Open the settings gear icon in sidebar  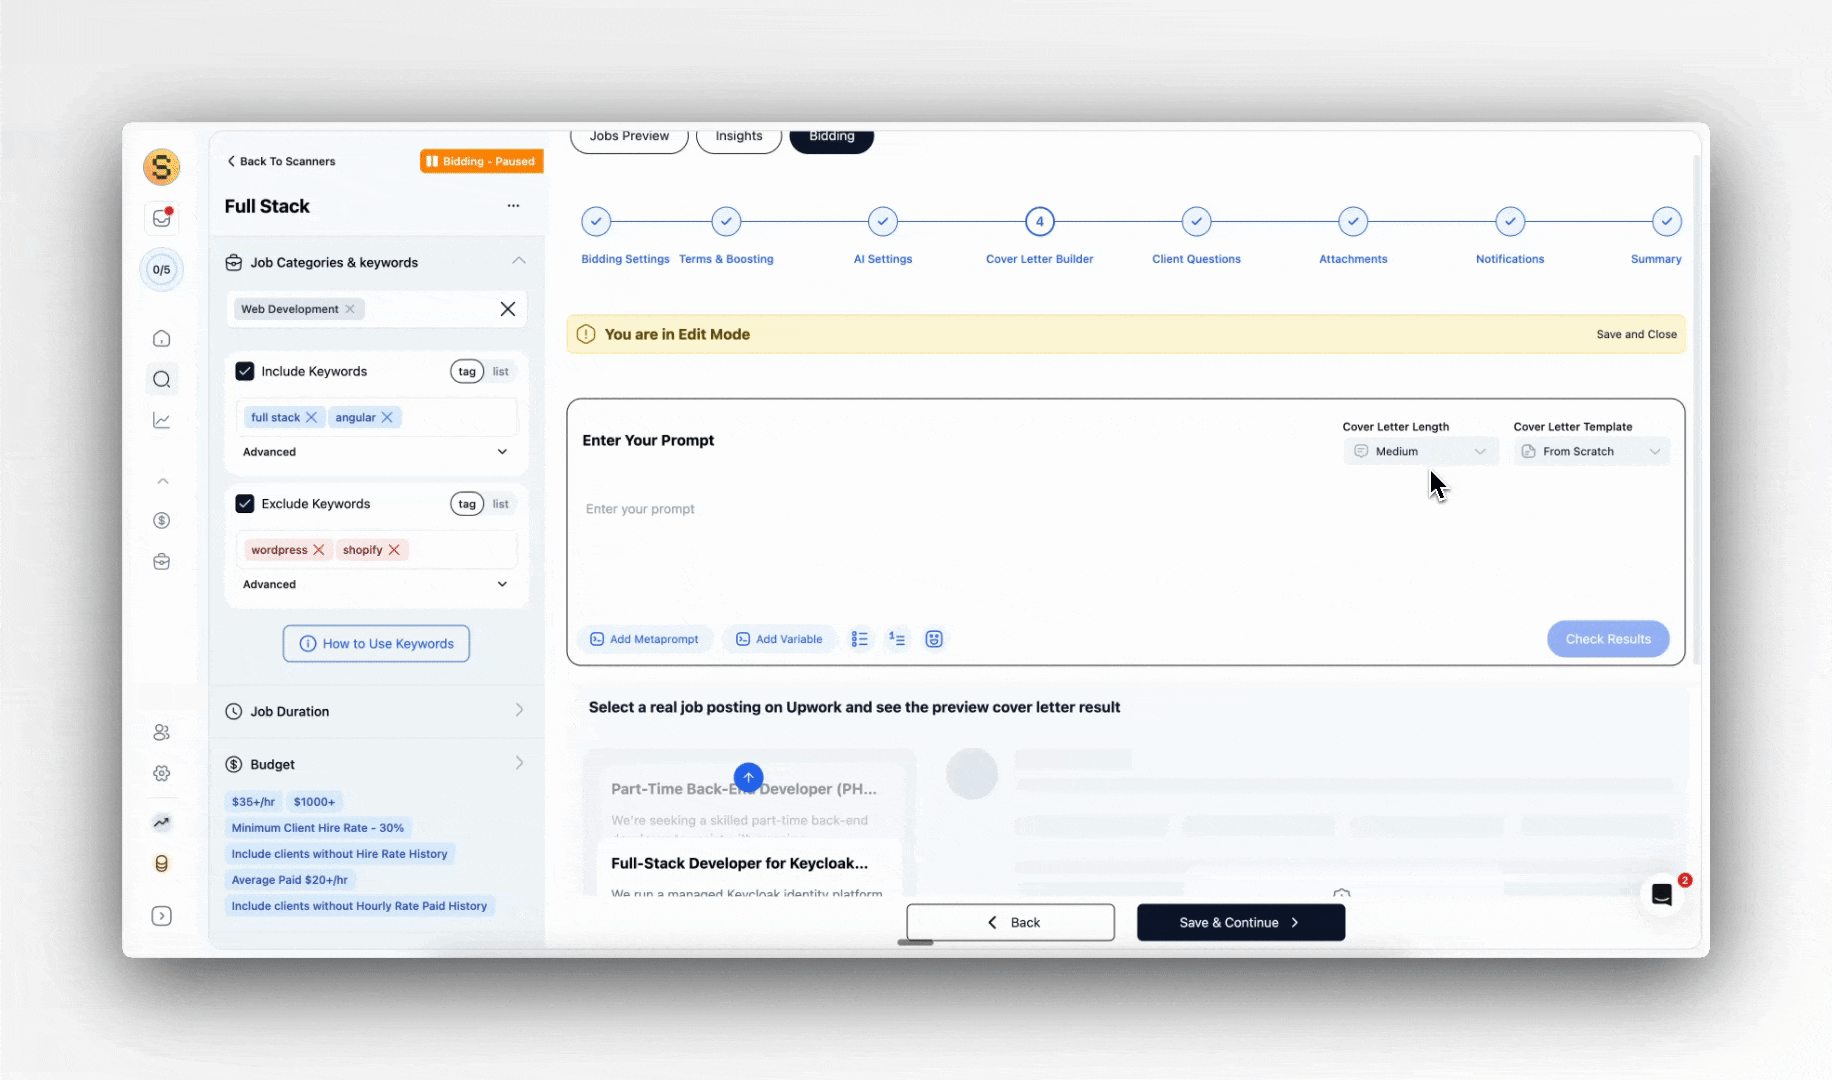click(161, 773)
